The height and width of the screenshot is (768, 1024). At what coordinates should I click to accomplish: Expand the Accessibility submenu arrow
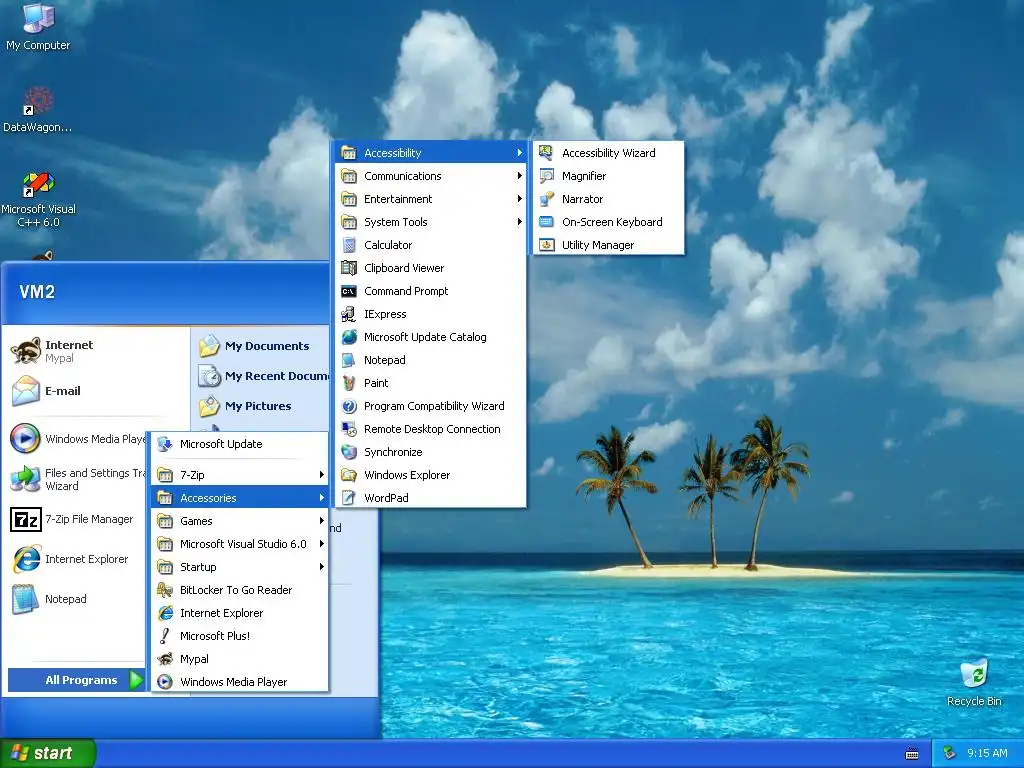pyautogui.click(x=520, y=153)
